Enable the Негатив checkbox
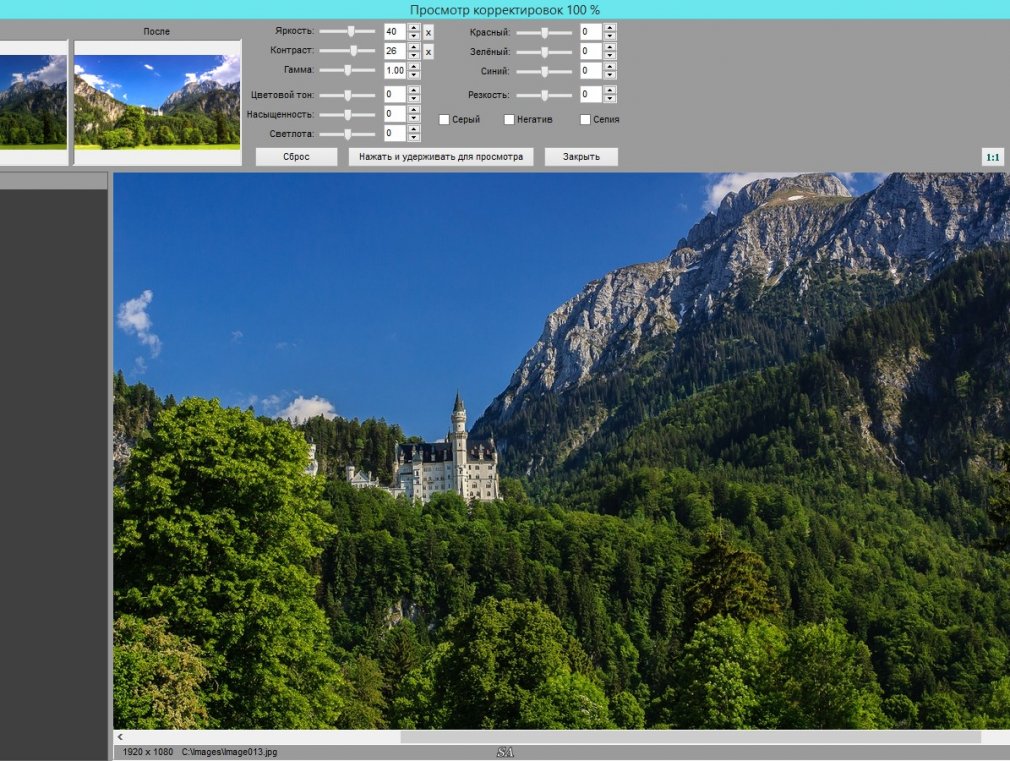The width and height of the screenshot is (1010, 761). (x=509, y=119)
